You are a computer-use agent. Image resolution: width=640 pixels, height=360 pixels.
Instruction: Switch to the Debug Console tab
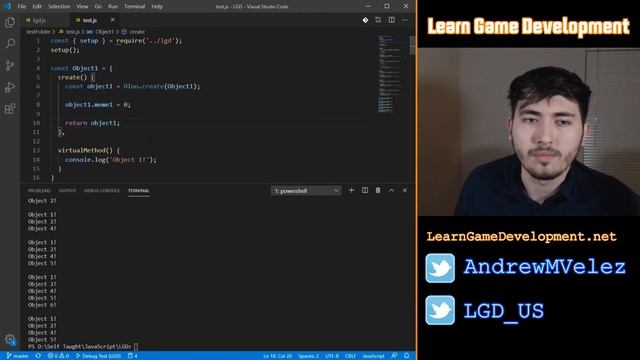point(102,191)
